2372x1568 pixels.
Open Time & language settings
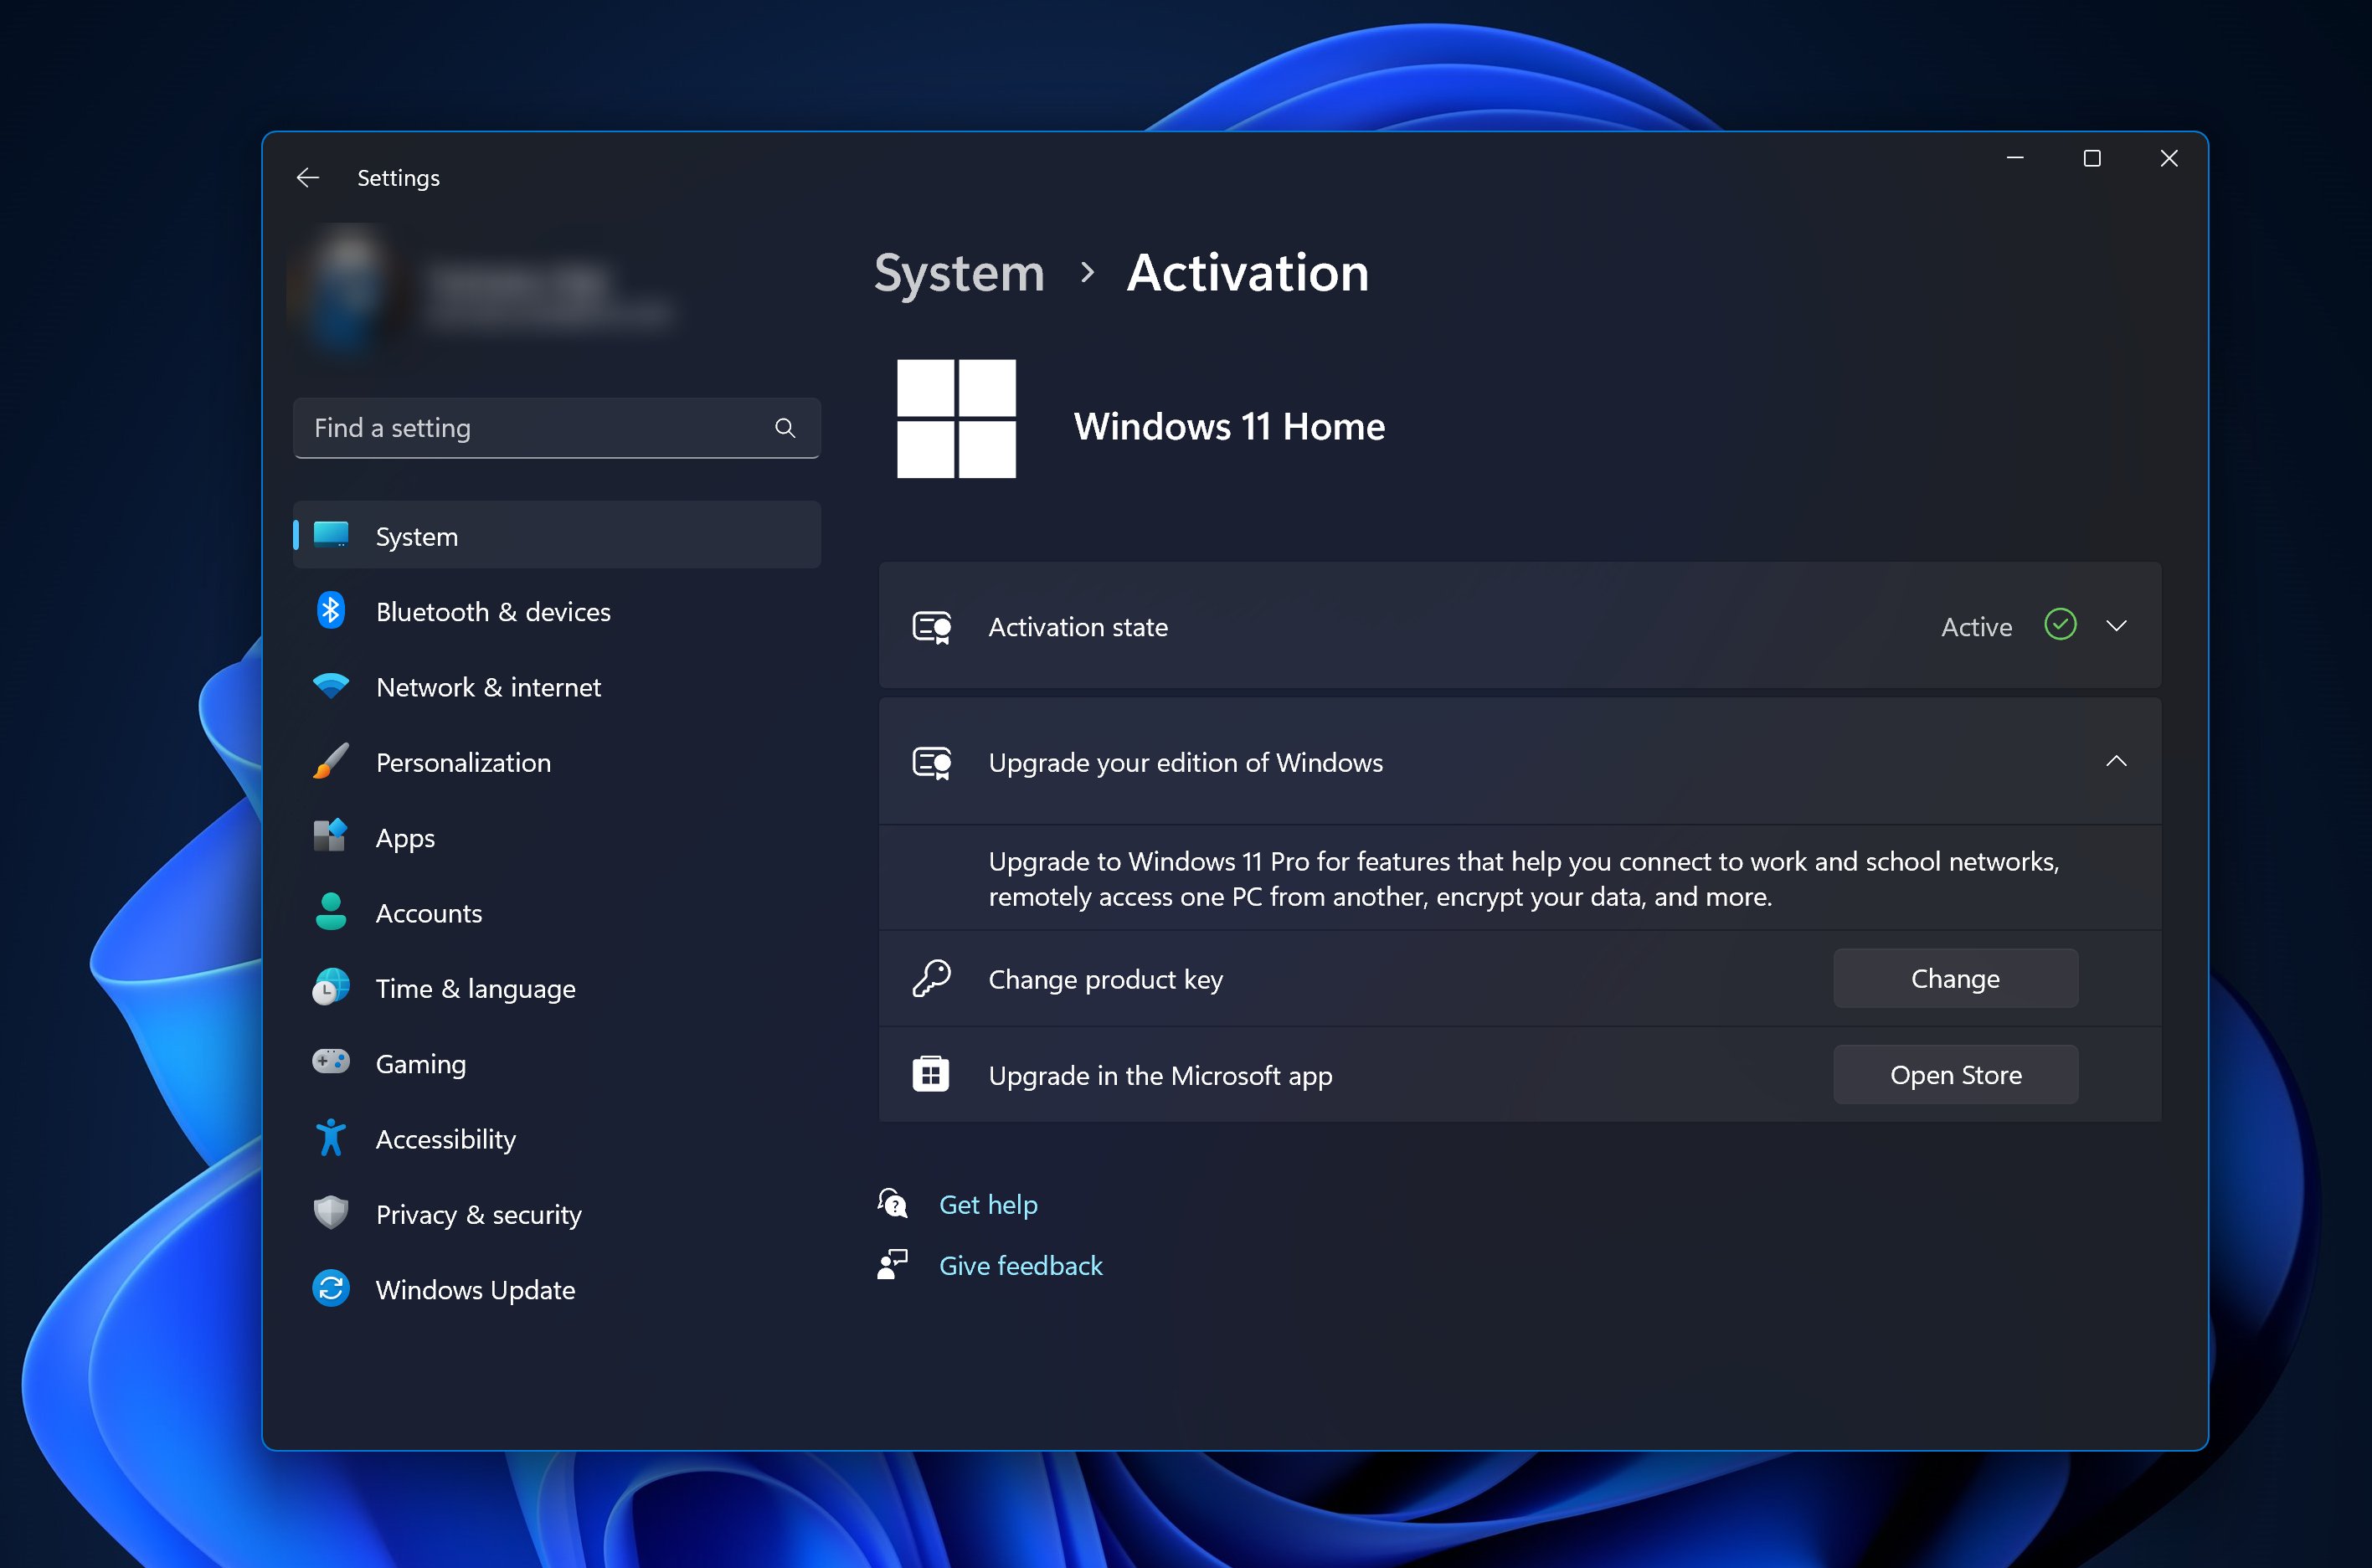point(557,987)
